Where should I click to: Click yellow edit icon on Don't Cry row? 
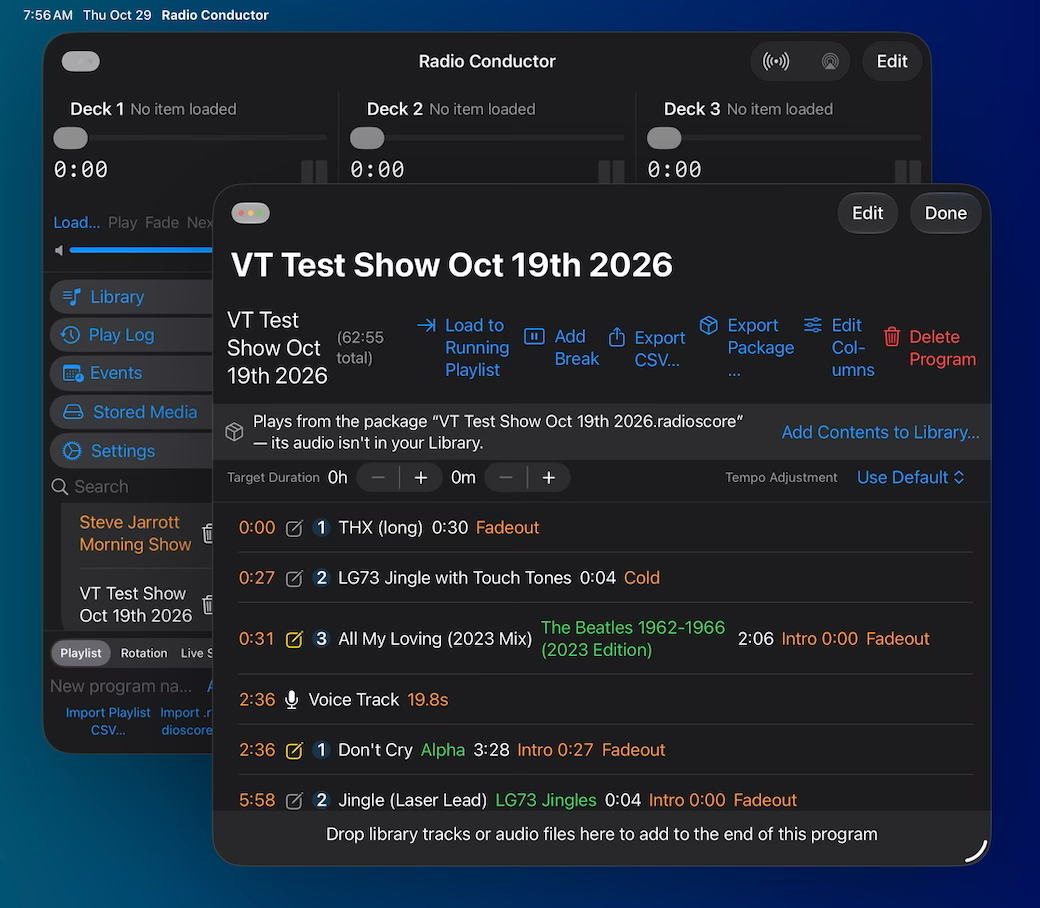point(294,750)
